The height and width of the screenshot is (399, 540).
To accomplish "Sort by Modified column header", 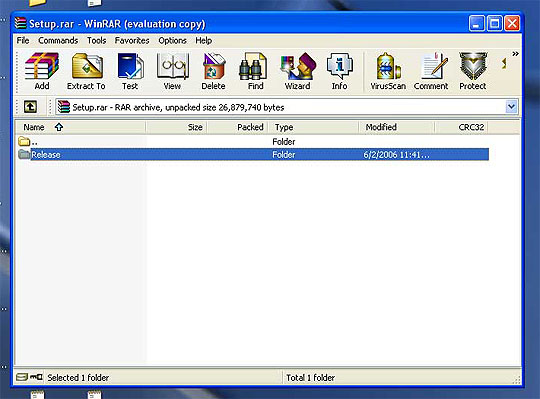I will click(396, 127).
